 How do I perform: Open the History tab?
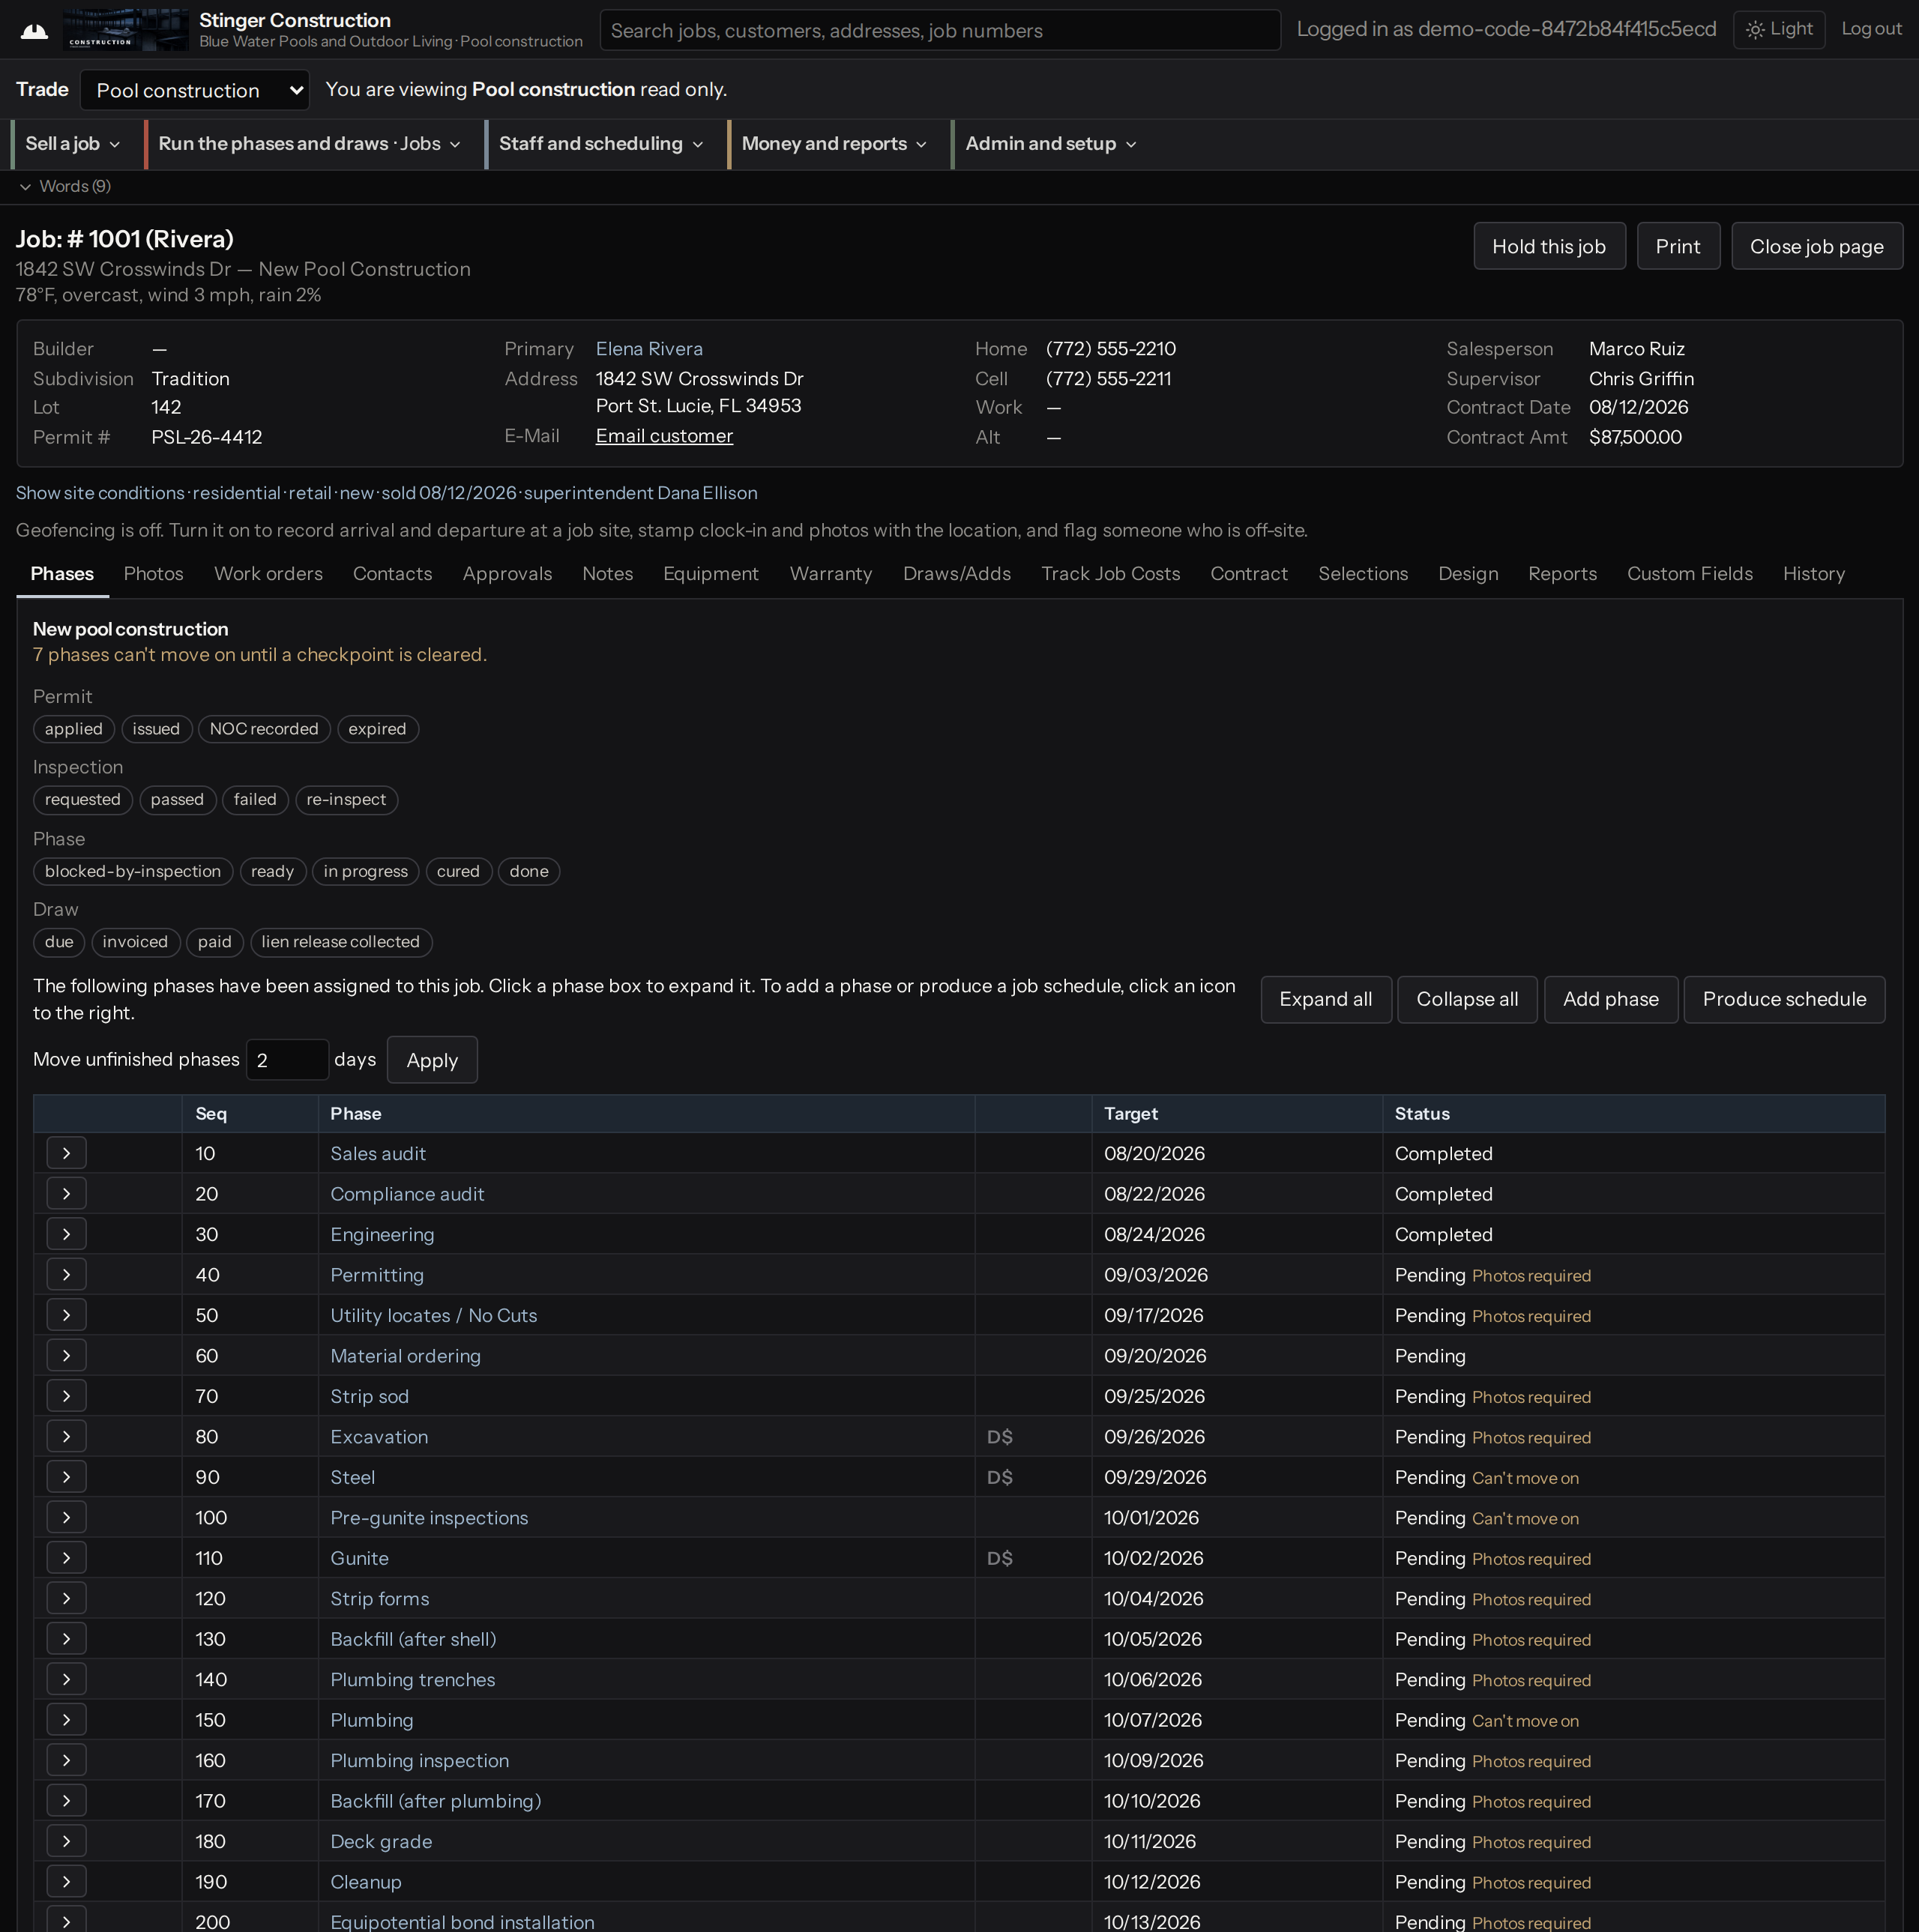pos(1813,574)
